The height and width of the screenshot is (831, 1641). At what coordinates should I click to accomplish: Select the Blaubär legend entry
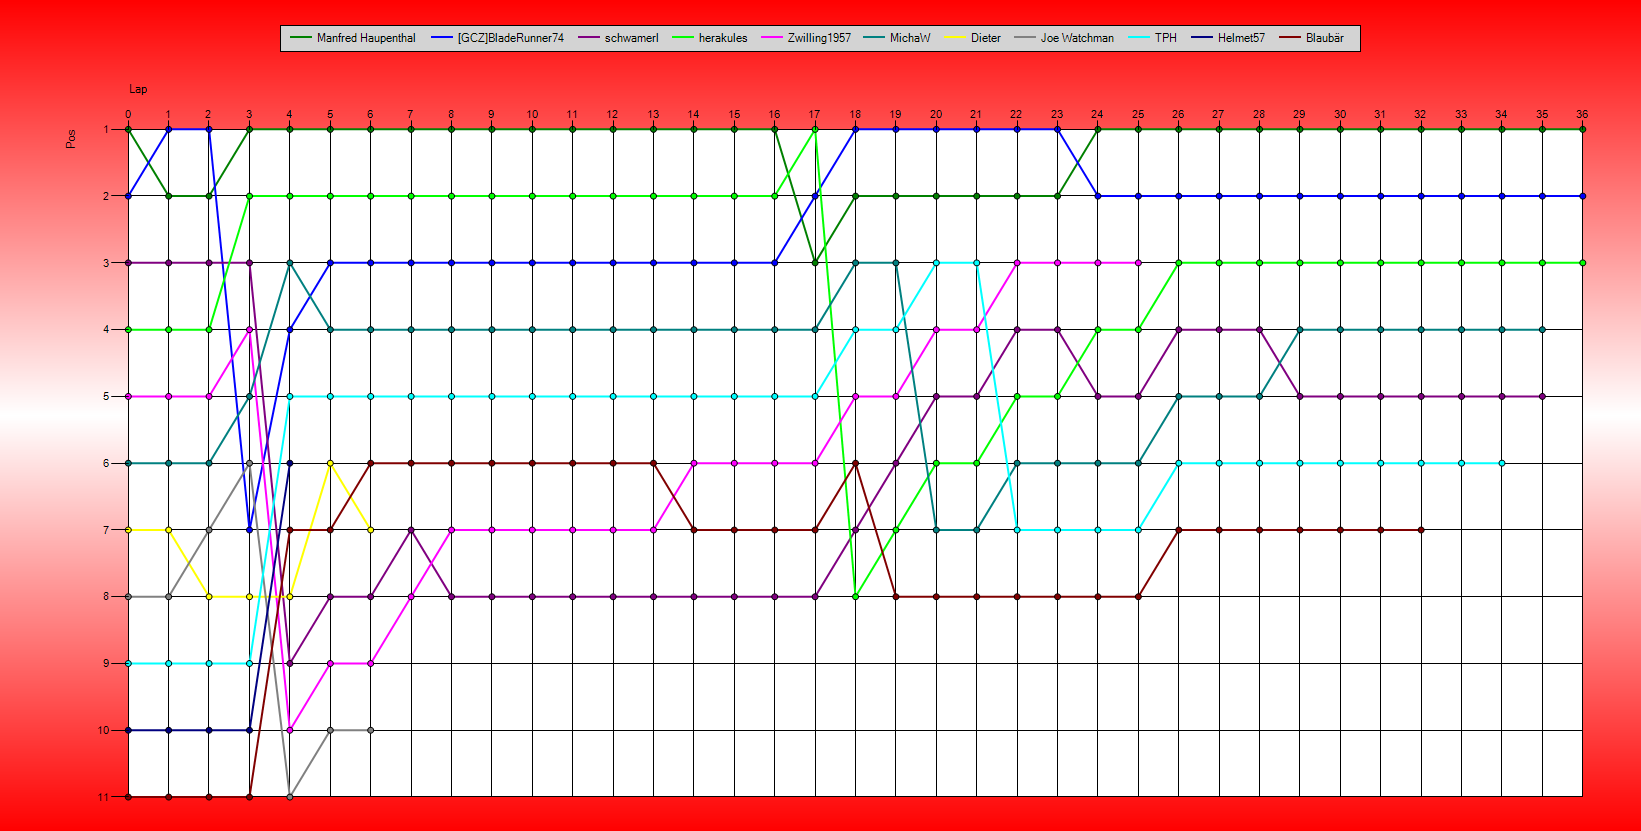point(1311,38)
